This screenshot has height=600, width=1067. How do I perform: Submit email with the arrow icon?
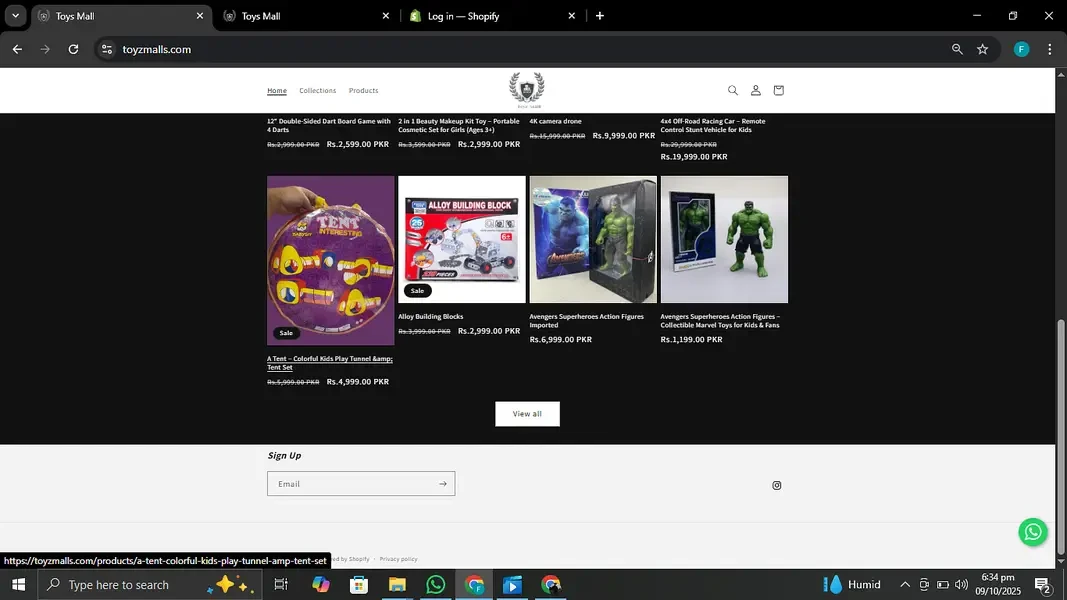442,484
